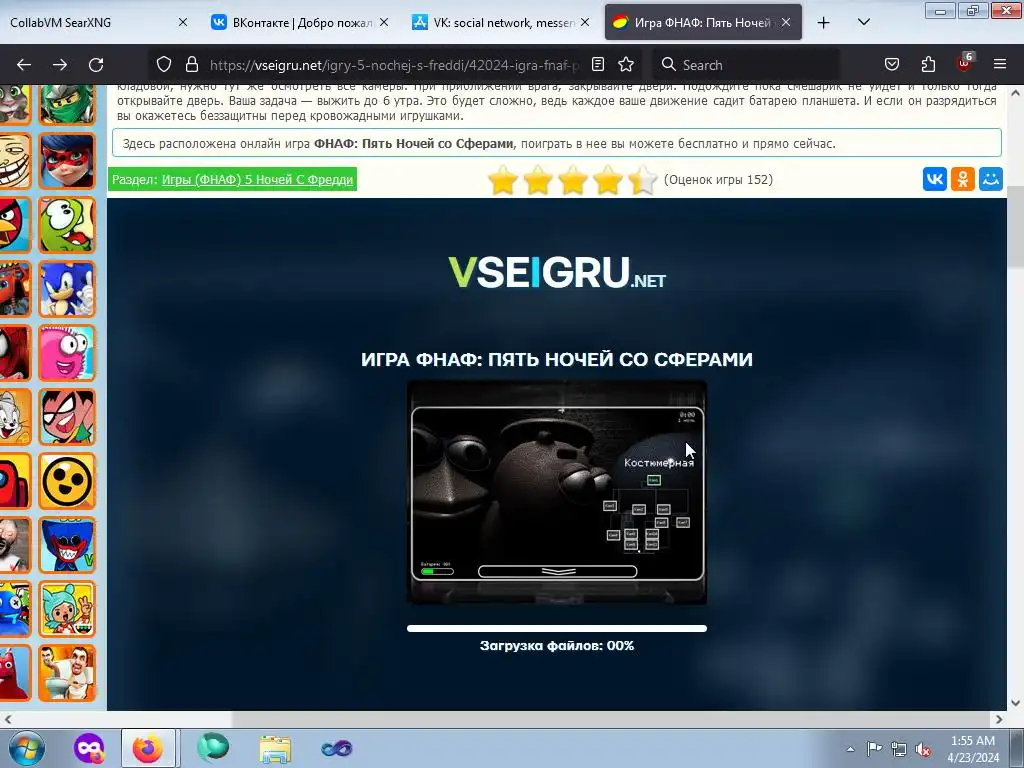This screenshot has width=1024, height=768.
Task: Toggle reader view icon in address bar
Action: coord(598,64)
